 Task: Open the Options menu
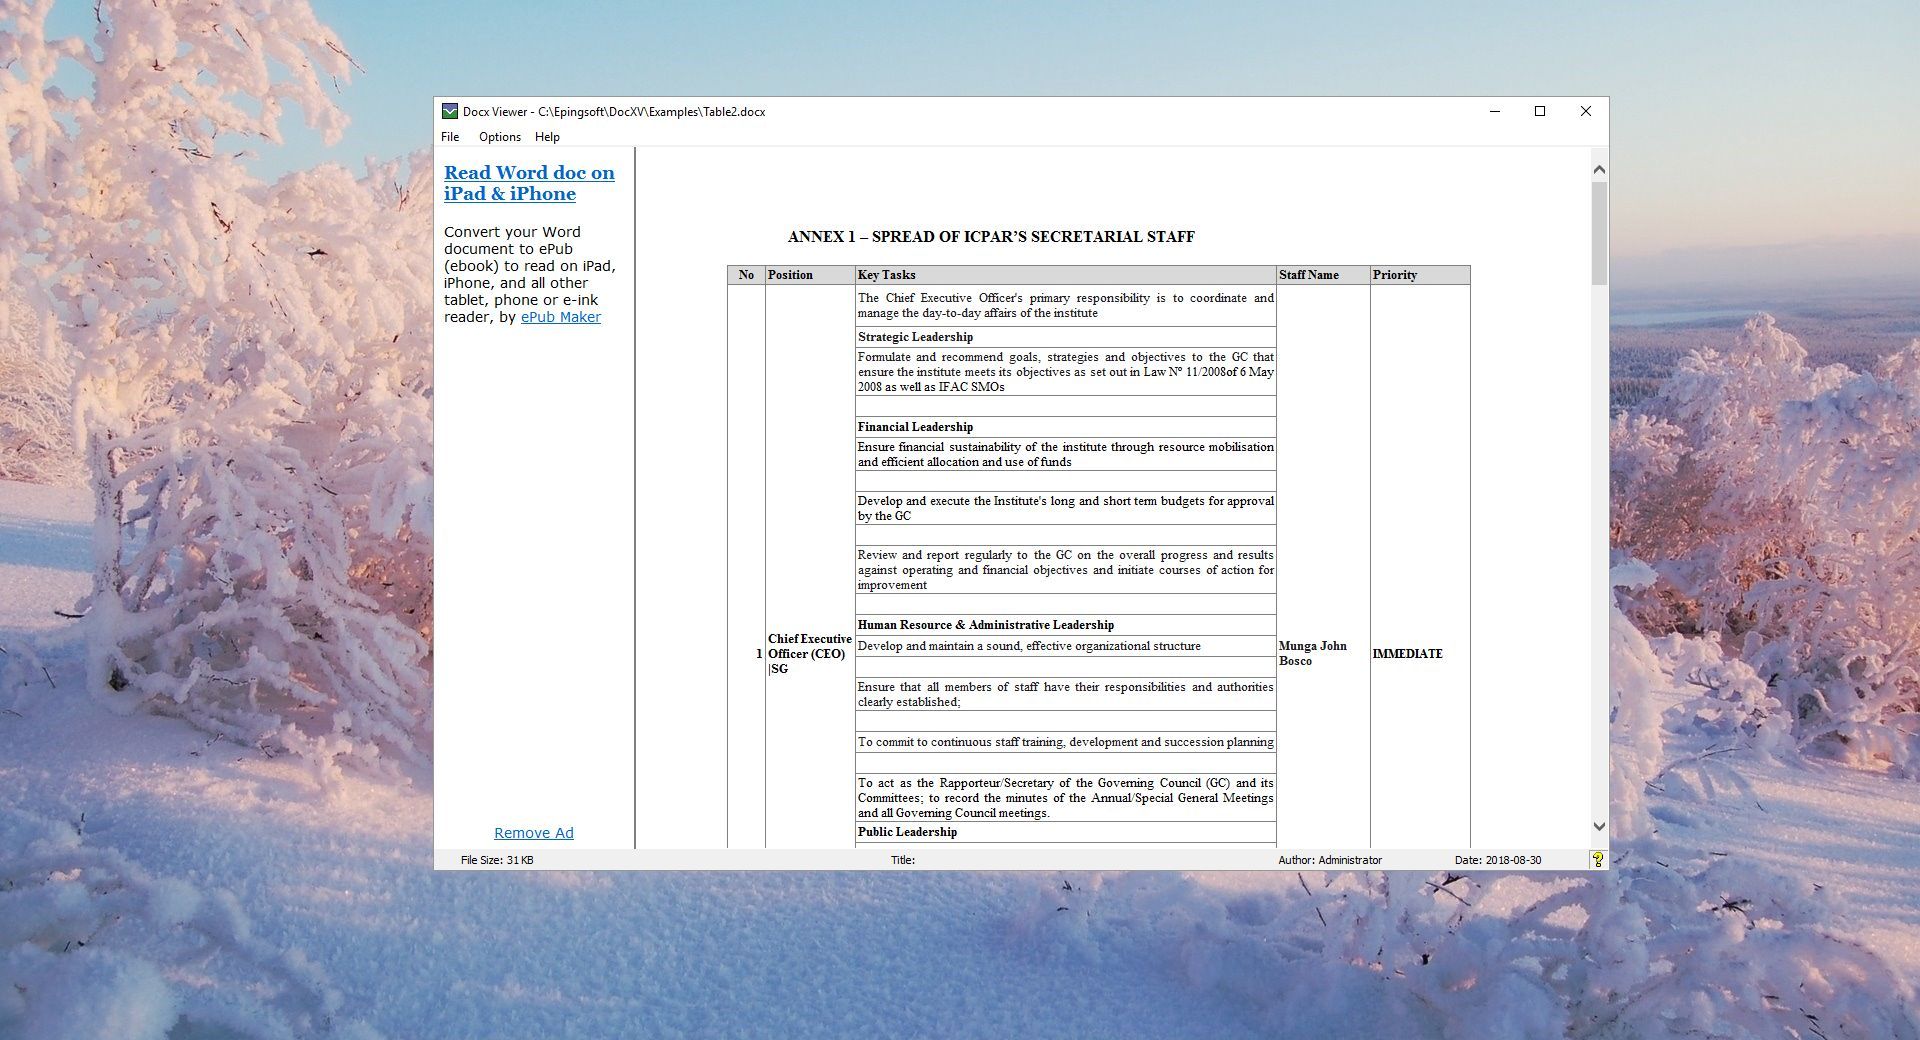[x=499, y=137]
